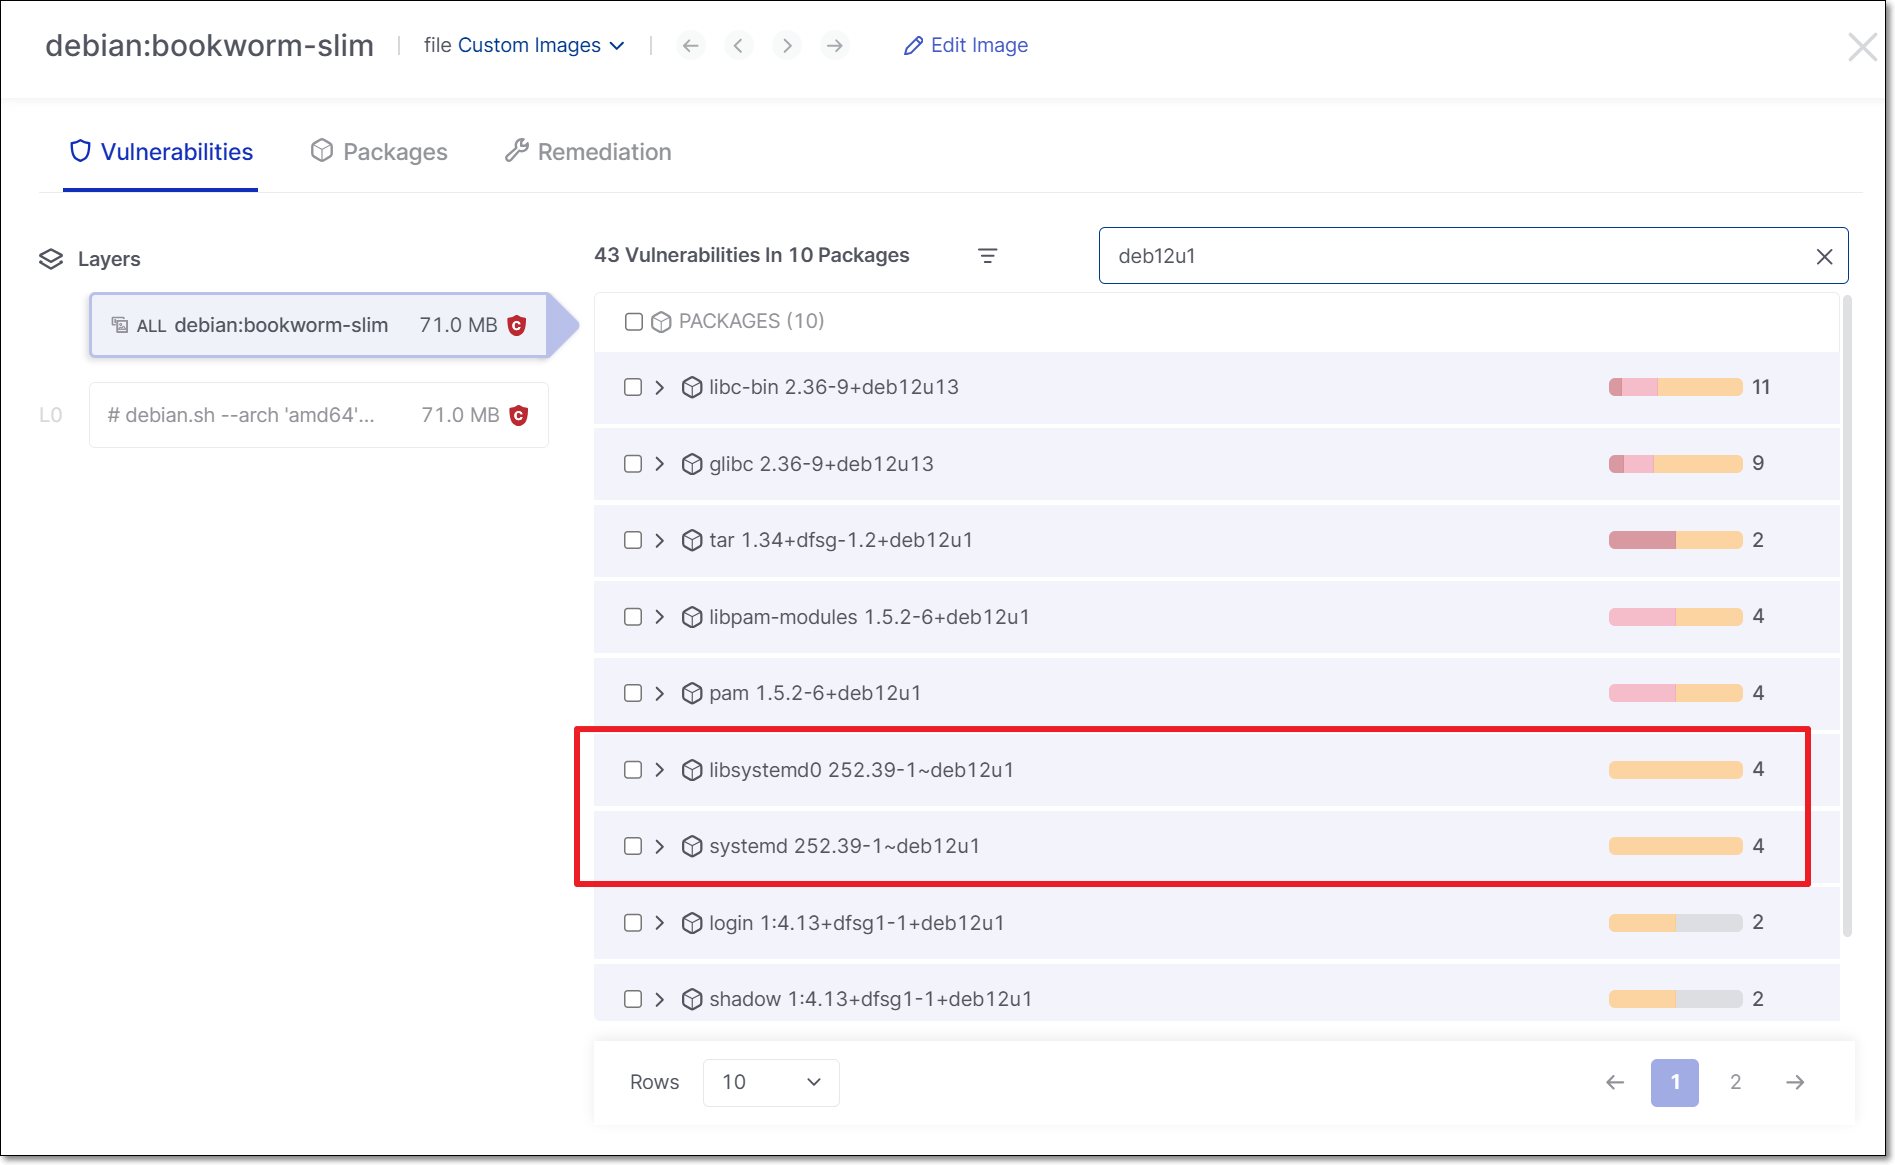Open the Rows per page dropdown
This screenshot has width=1895, height=1165.
click(770, 1082)
